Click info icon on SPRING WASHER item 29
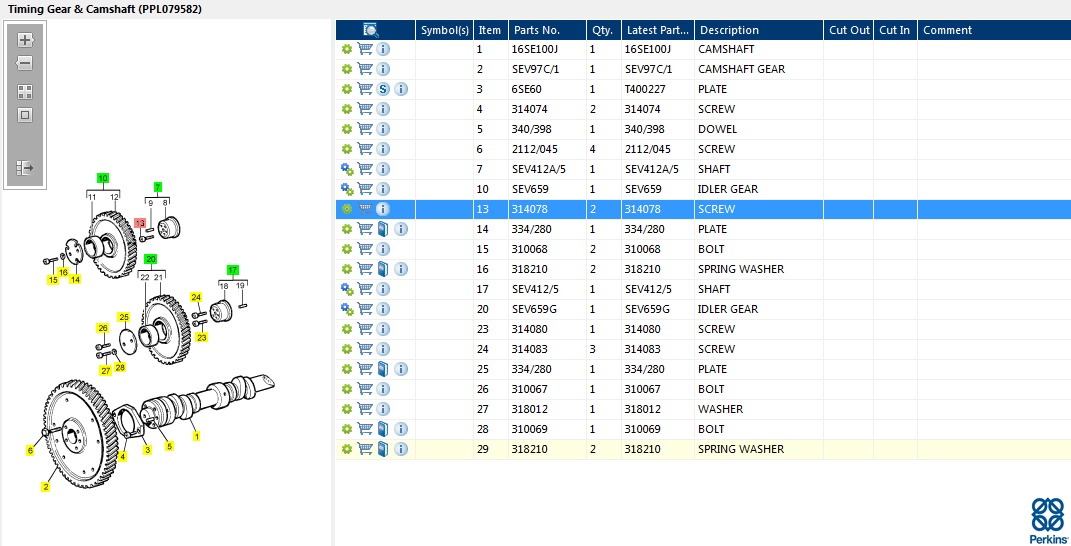 pos(401,449)
